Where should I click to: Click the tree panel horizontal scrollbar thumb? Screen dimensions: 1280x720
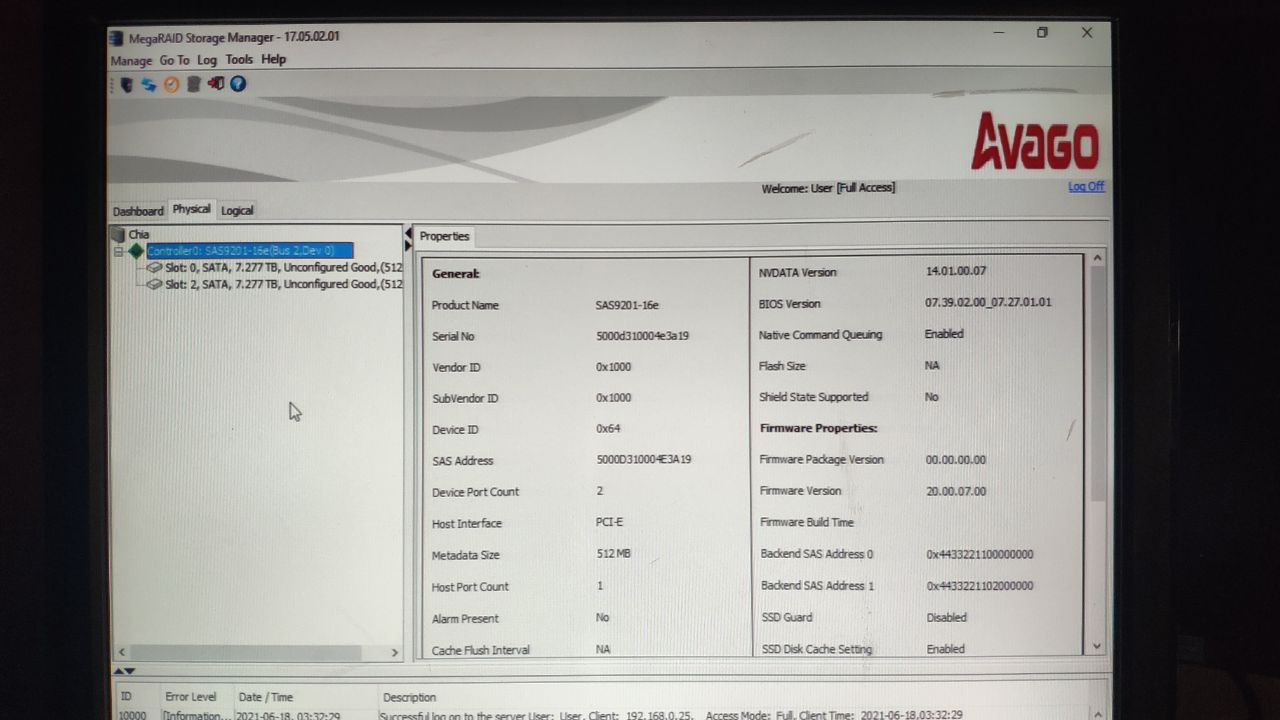(246, 652)
